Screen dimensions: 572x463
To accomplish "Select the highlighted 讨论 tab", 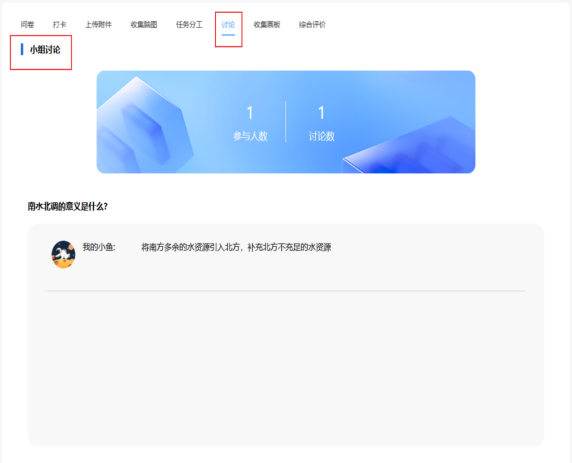I will point(228,24).
